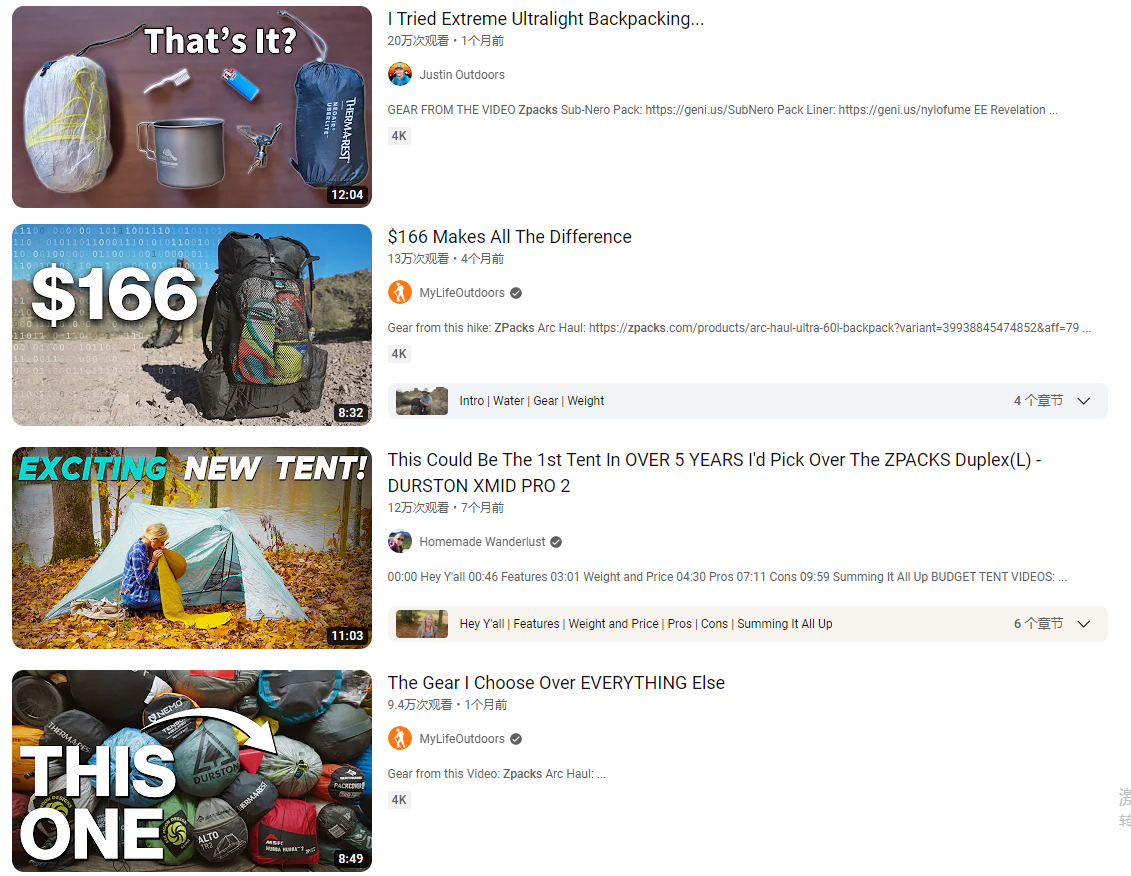The height and width of the screenshot is (876, 1131).
Task: Click verified badge next to Homemade Wanderlust
Action: coord(556,542)
